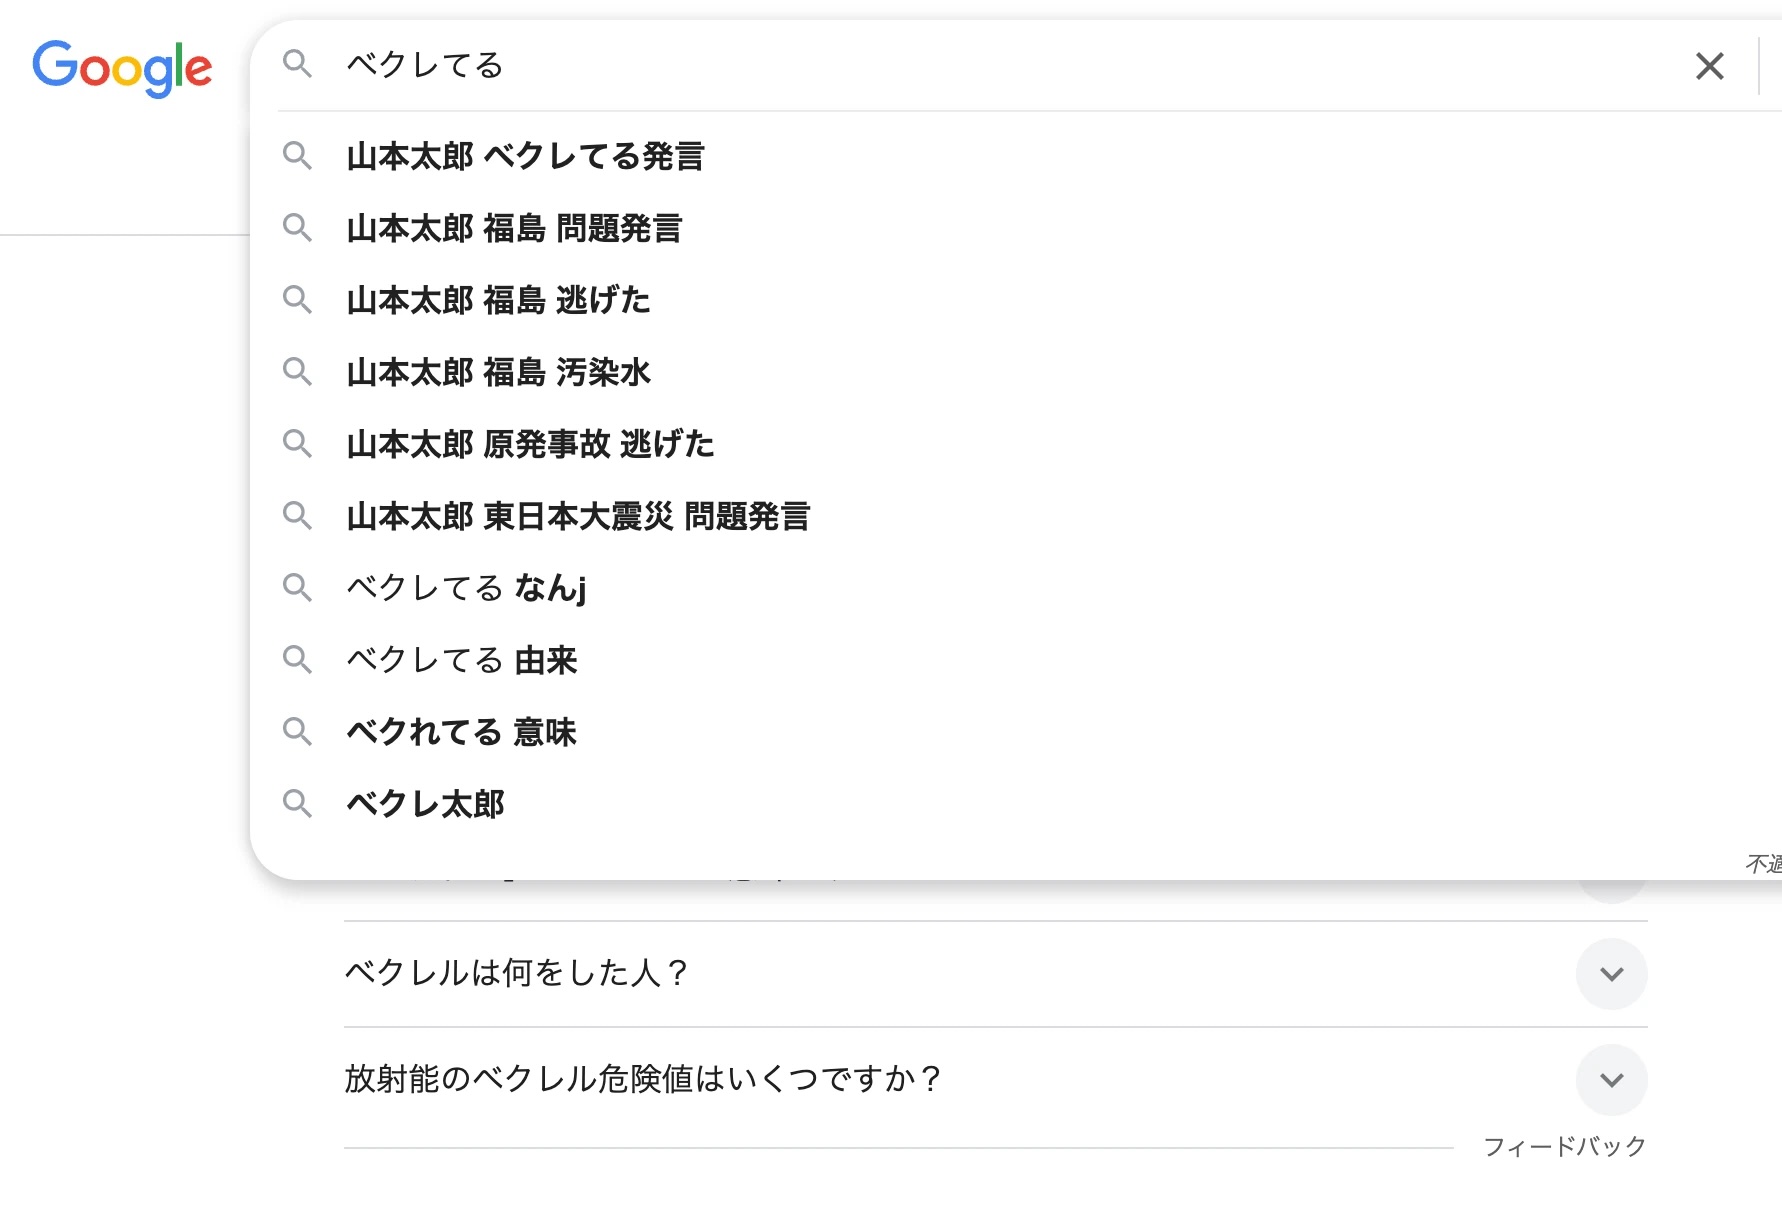Click into the ベクレてる search input field
Screen dimensions: 1782x1210
point(900,66)
